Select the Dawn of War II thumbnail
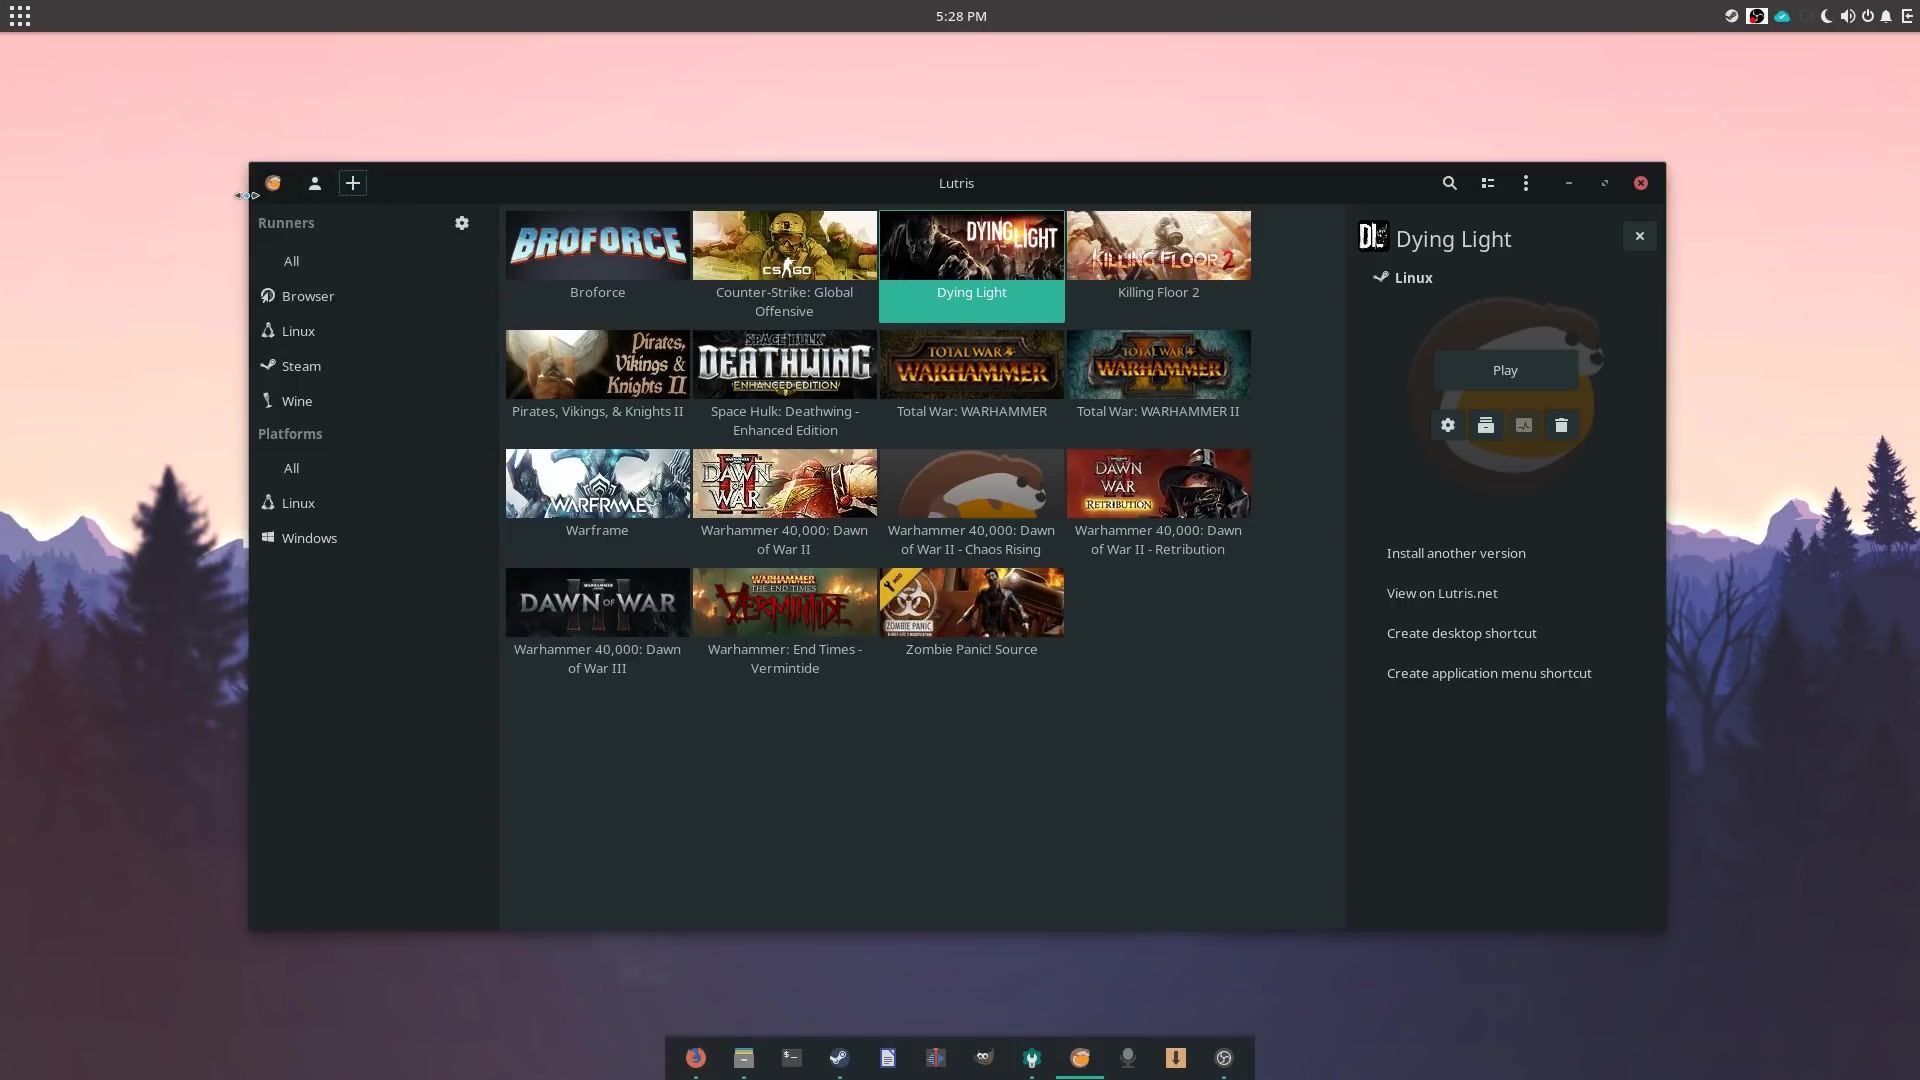The image size is (1920, 1080). pos(785,483)
